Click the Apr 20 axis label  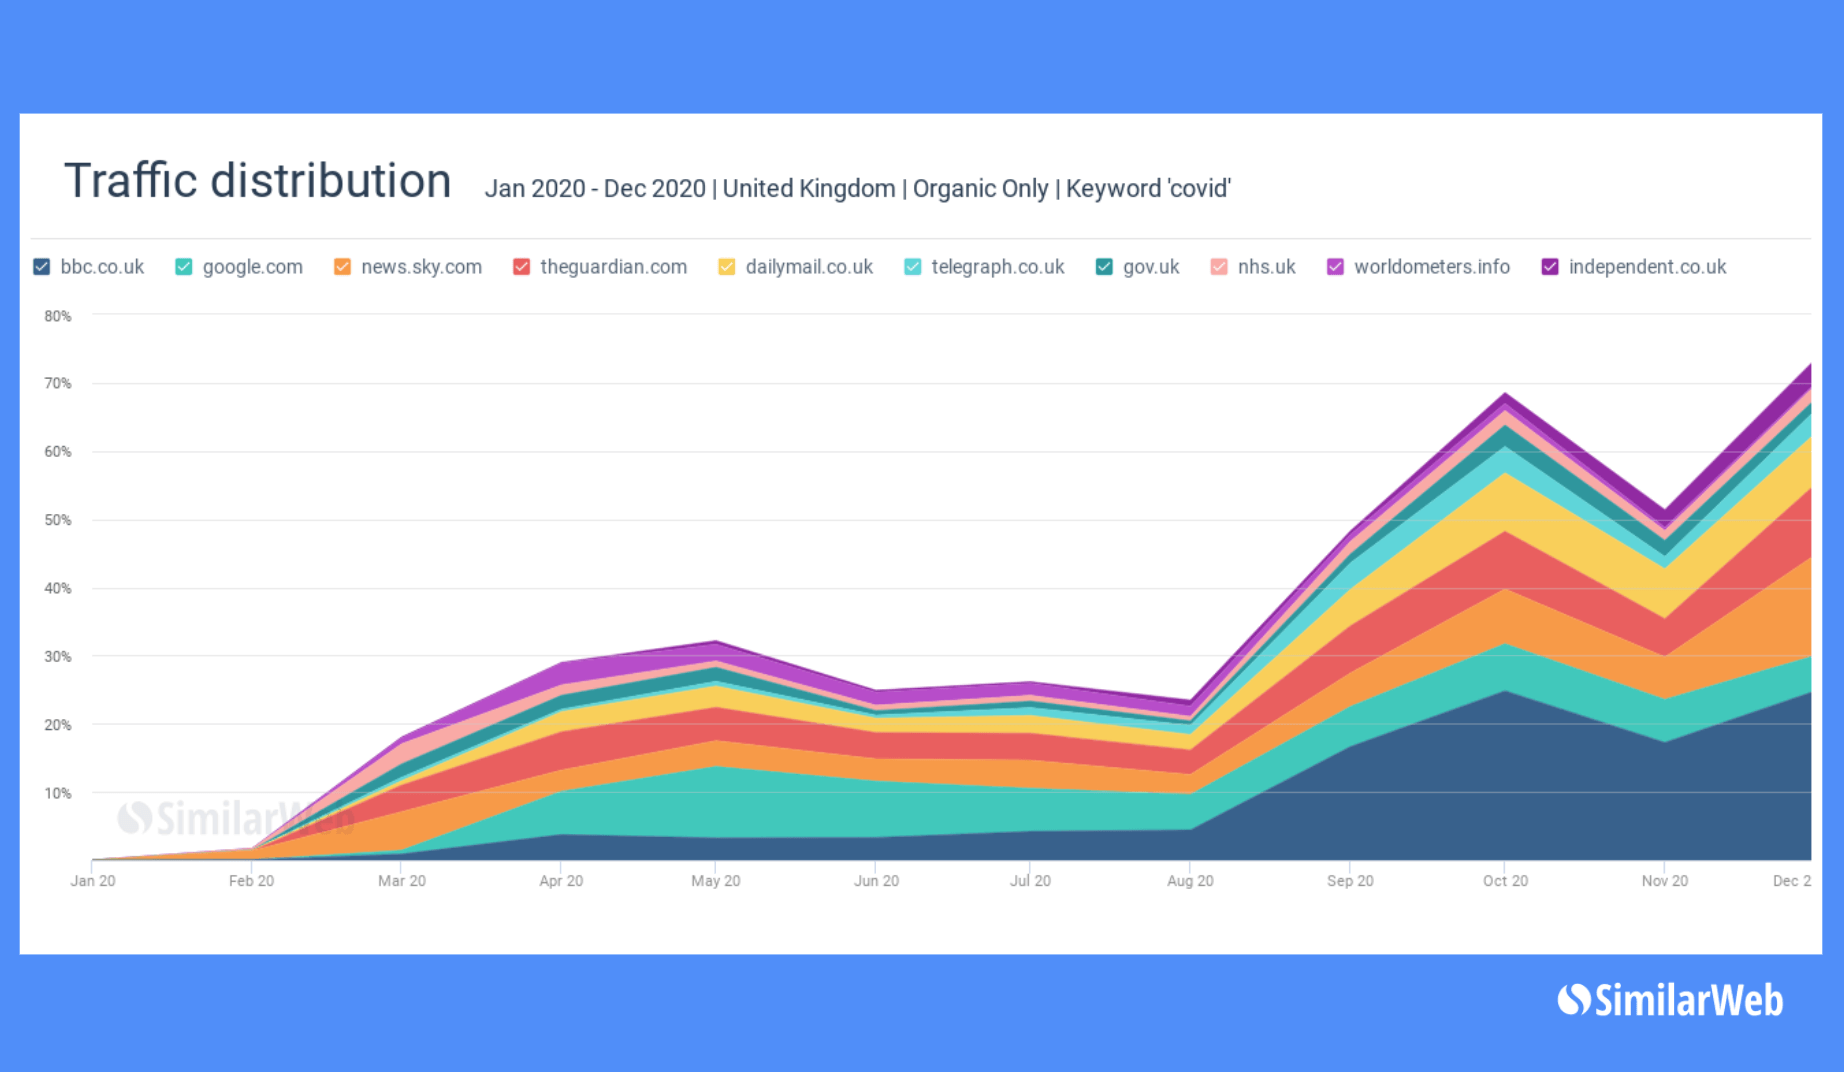click(561, 881)
